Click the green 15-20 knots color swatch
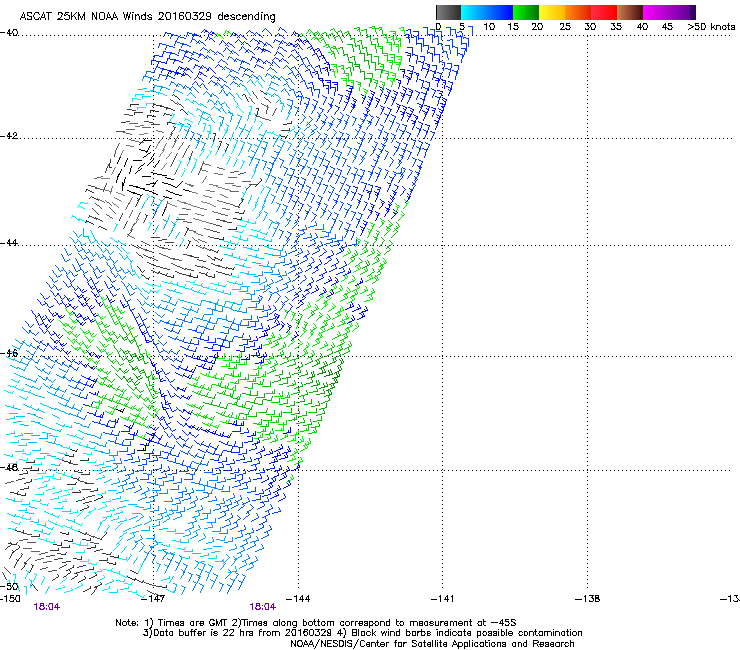Viewport: 740px width, 650px height. [526, 12]
